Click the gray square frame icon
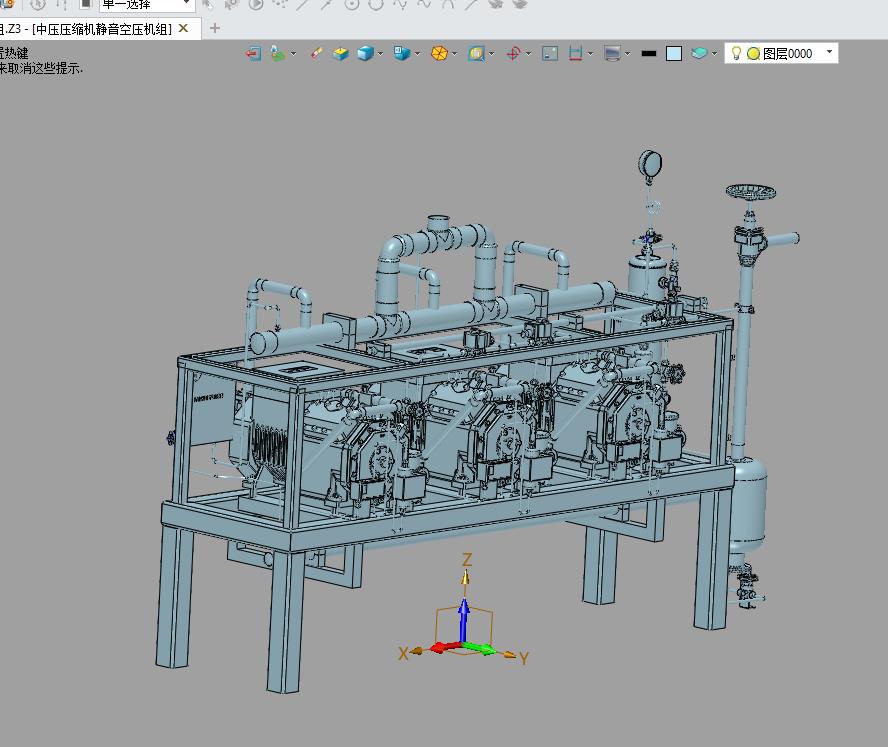The image size is (888, 747). (x=550, y=54)
